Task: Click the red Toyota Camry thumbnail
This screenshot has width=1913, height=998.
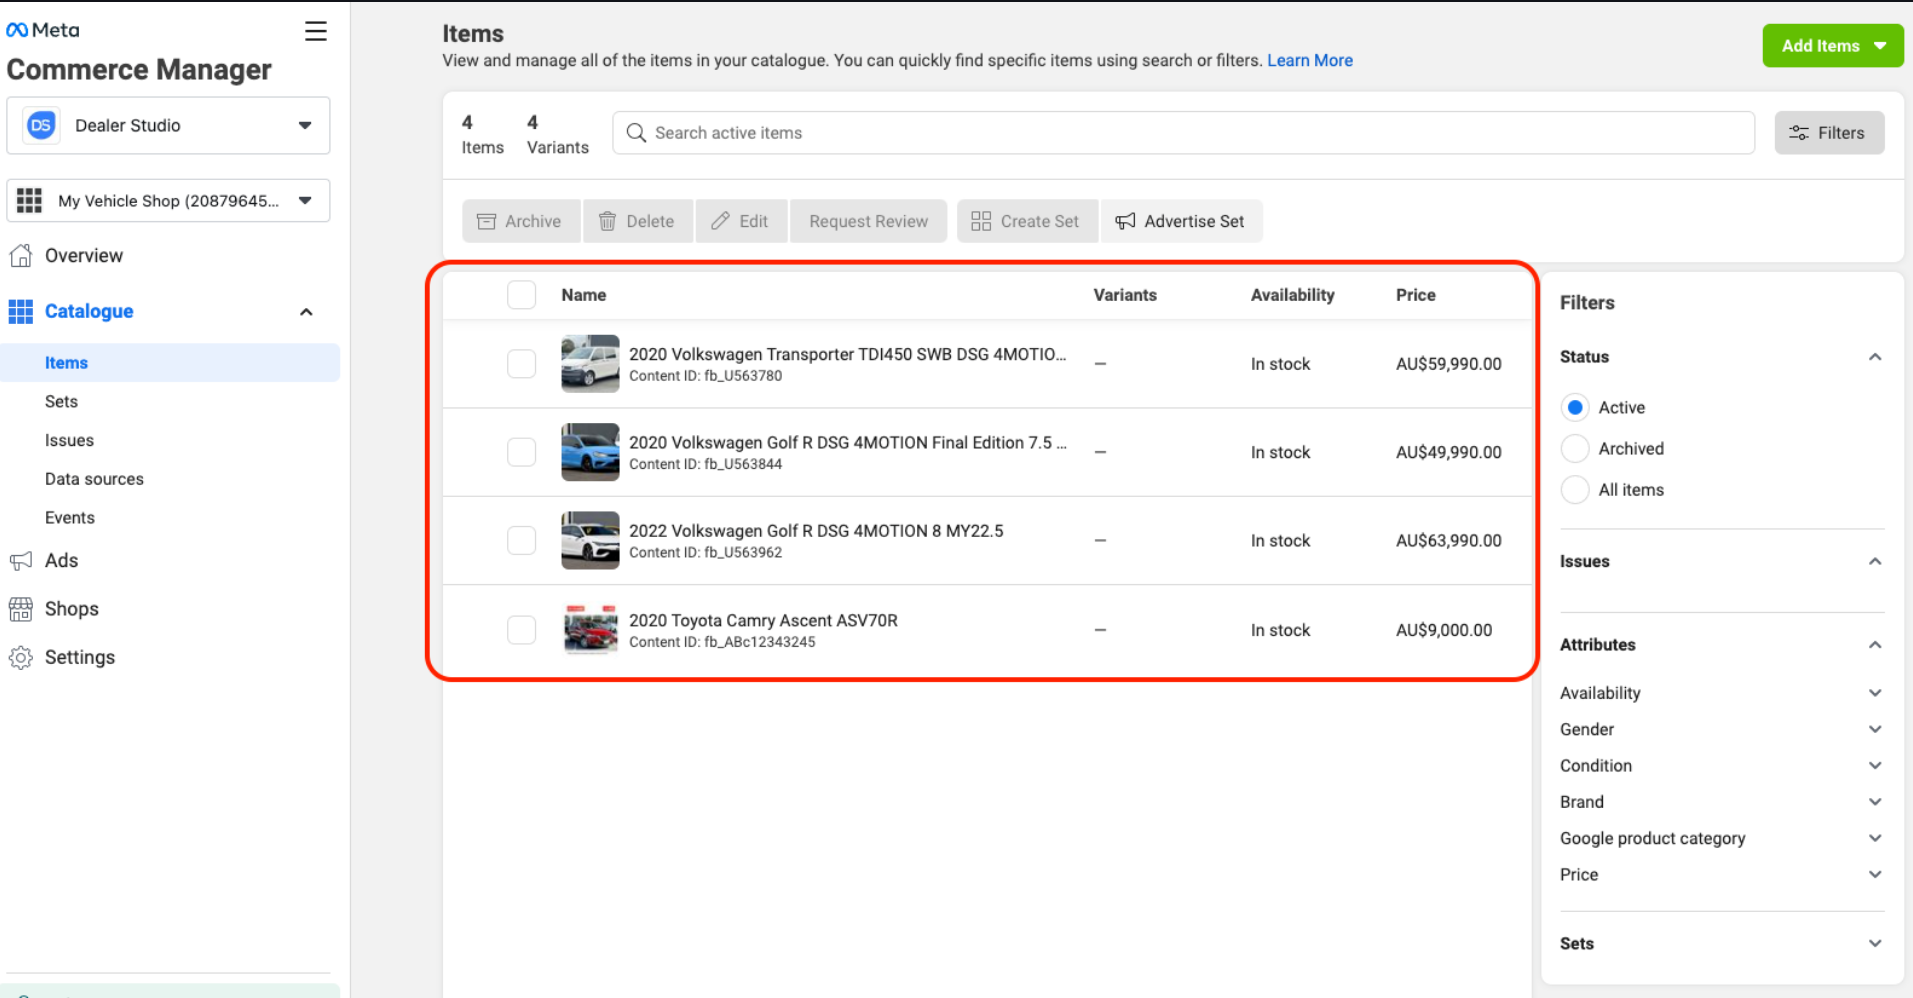Action: (x=590, y=630)
